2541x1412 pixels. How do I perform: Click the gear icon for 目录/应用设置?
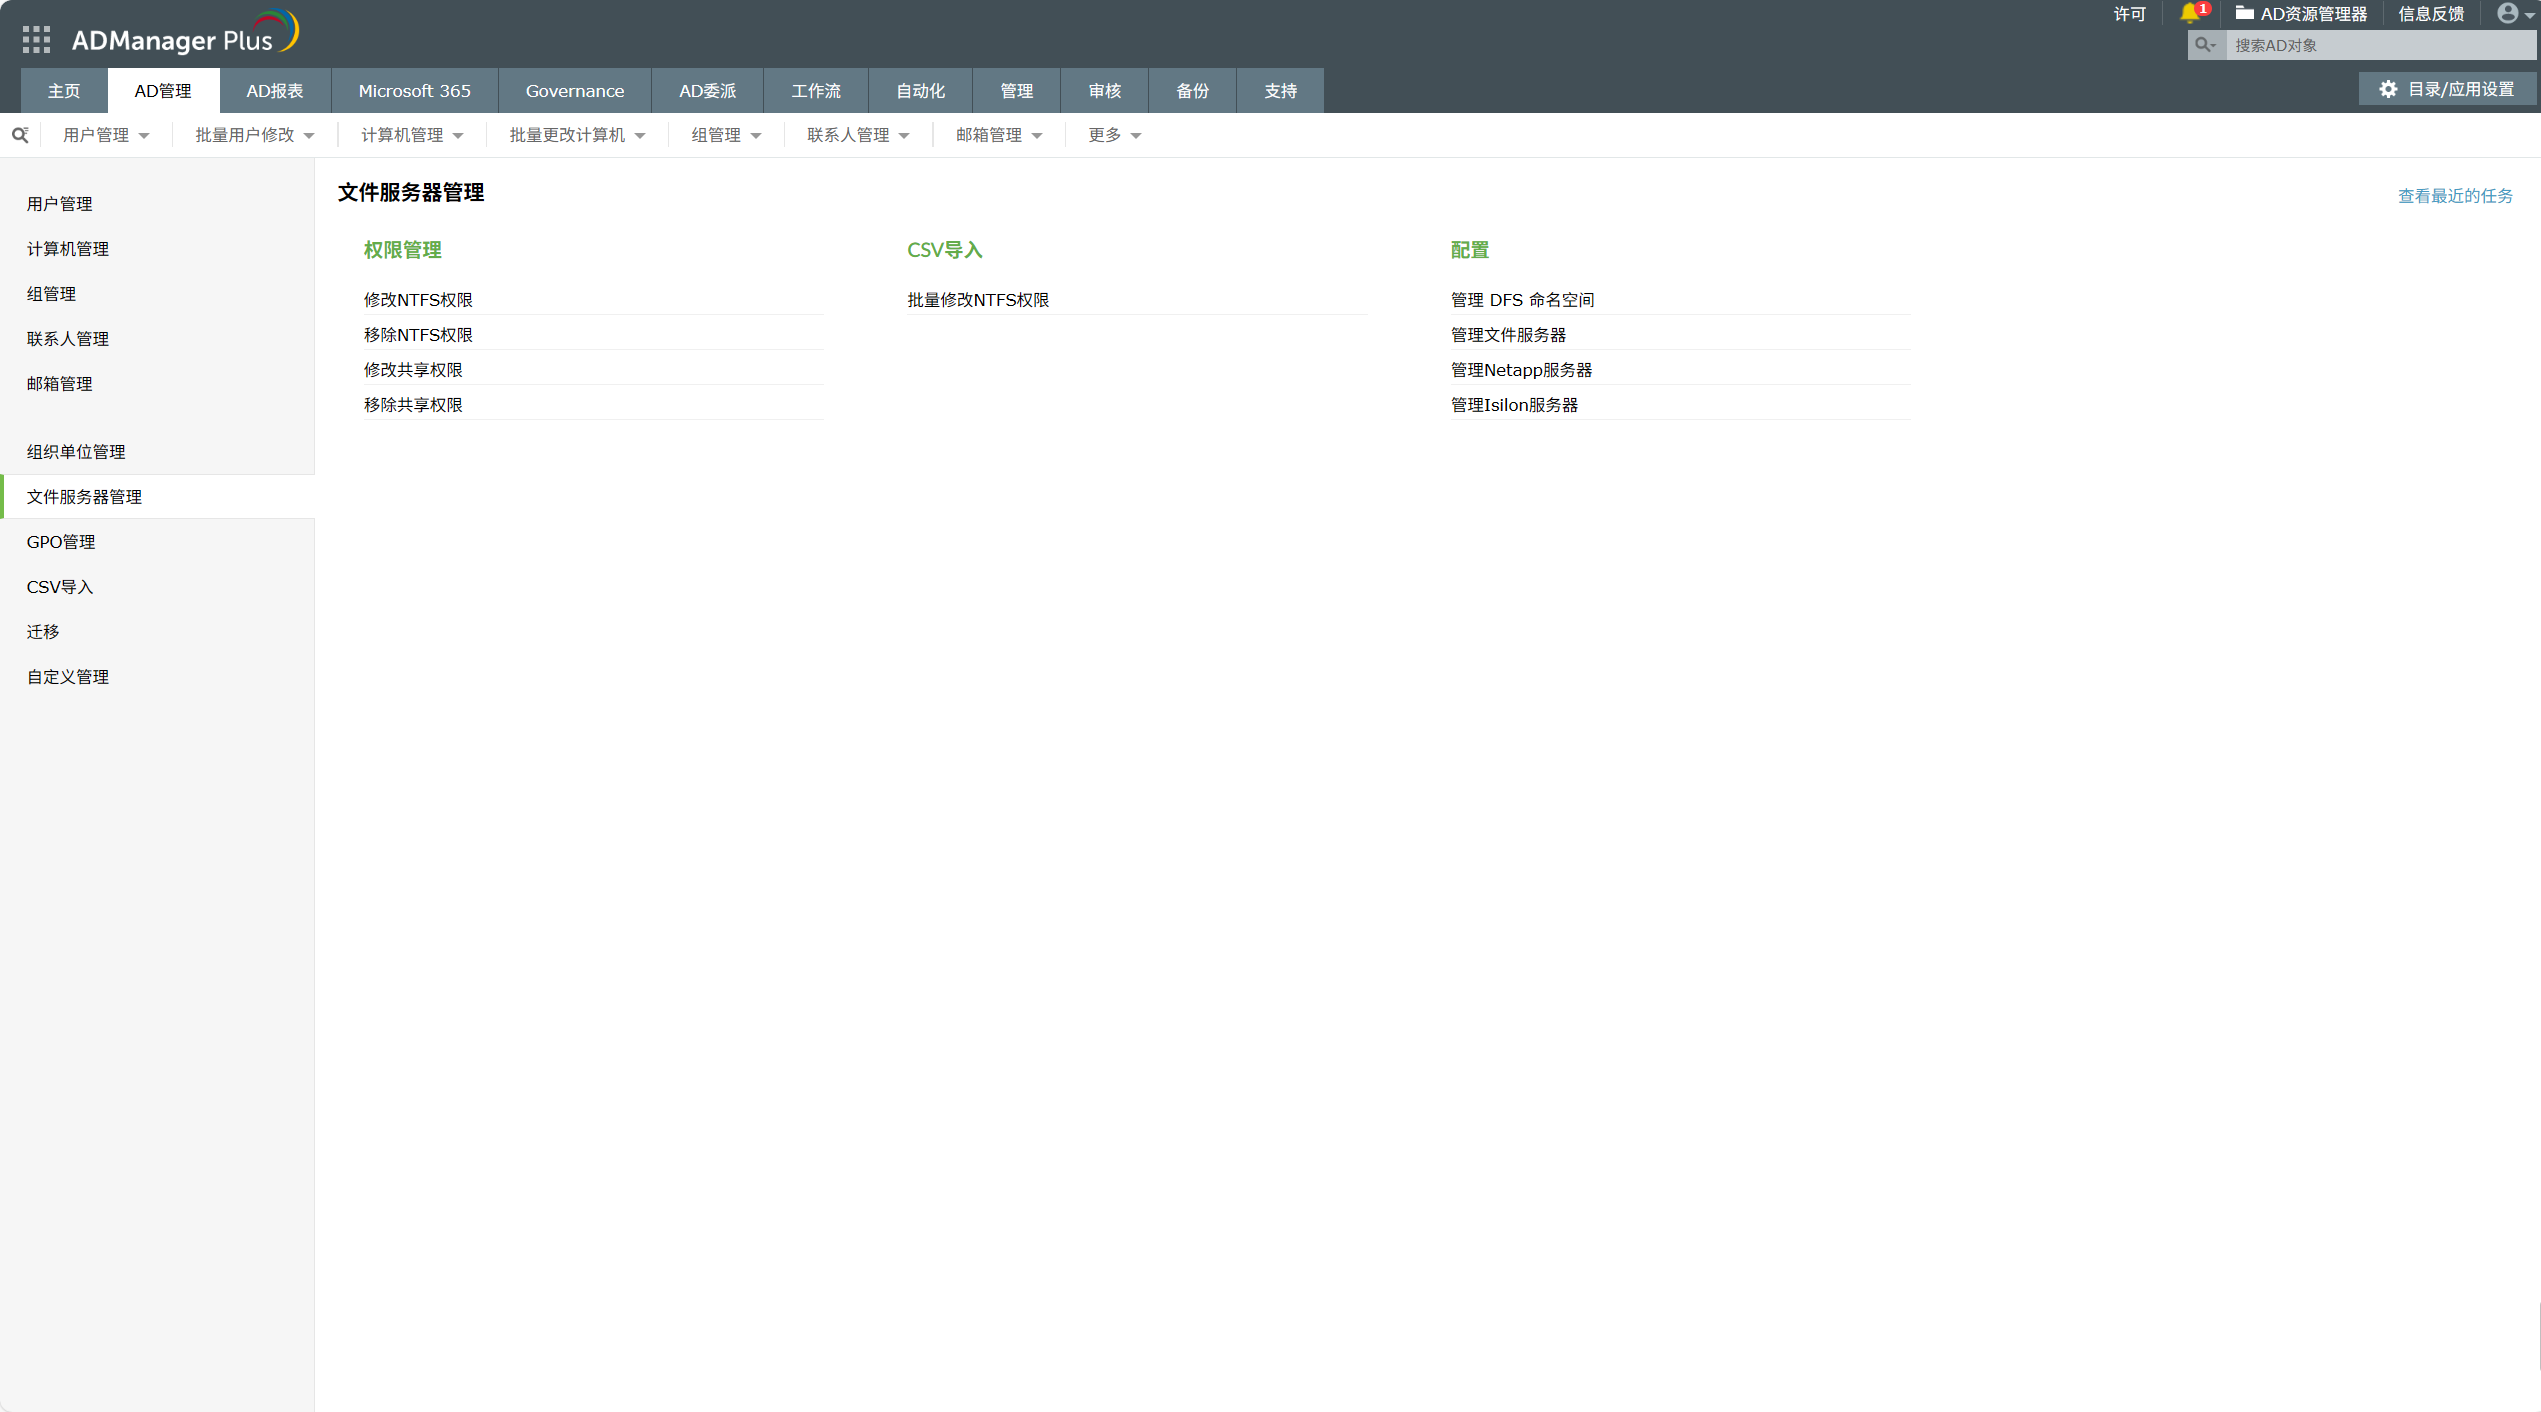tap(2388, 89)
